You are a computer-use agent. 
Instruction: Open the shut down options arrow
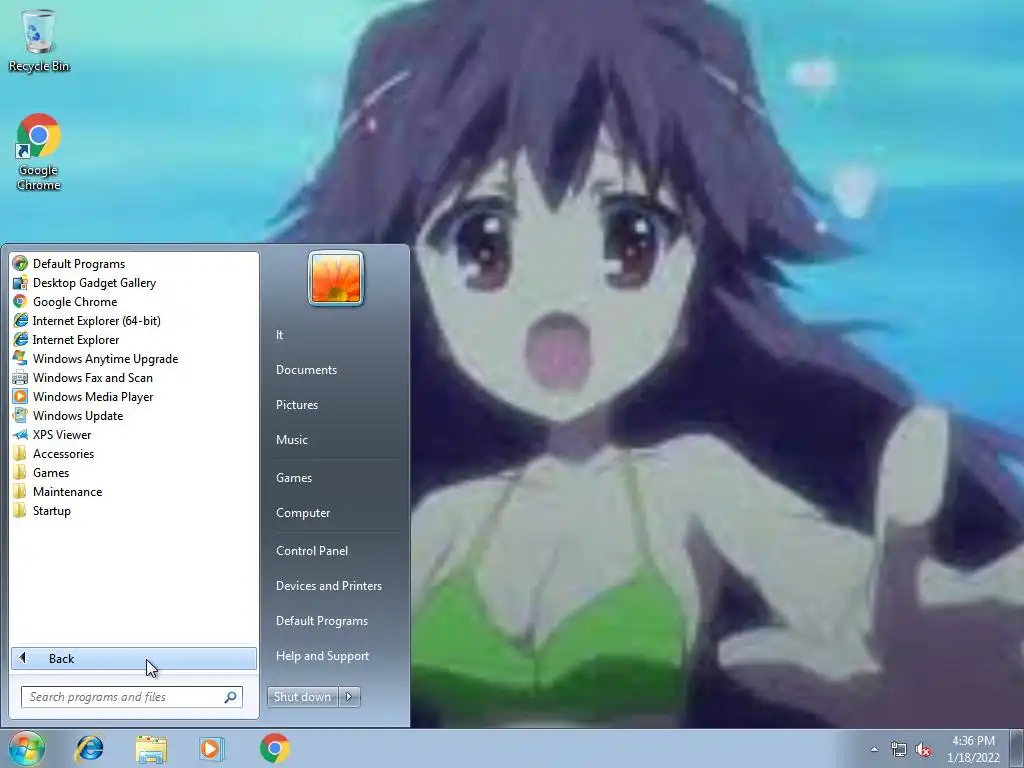[349, 697]
